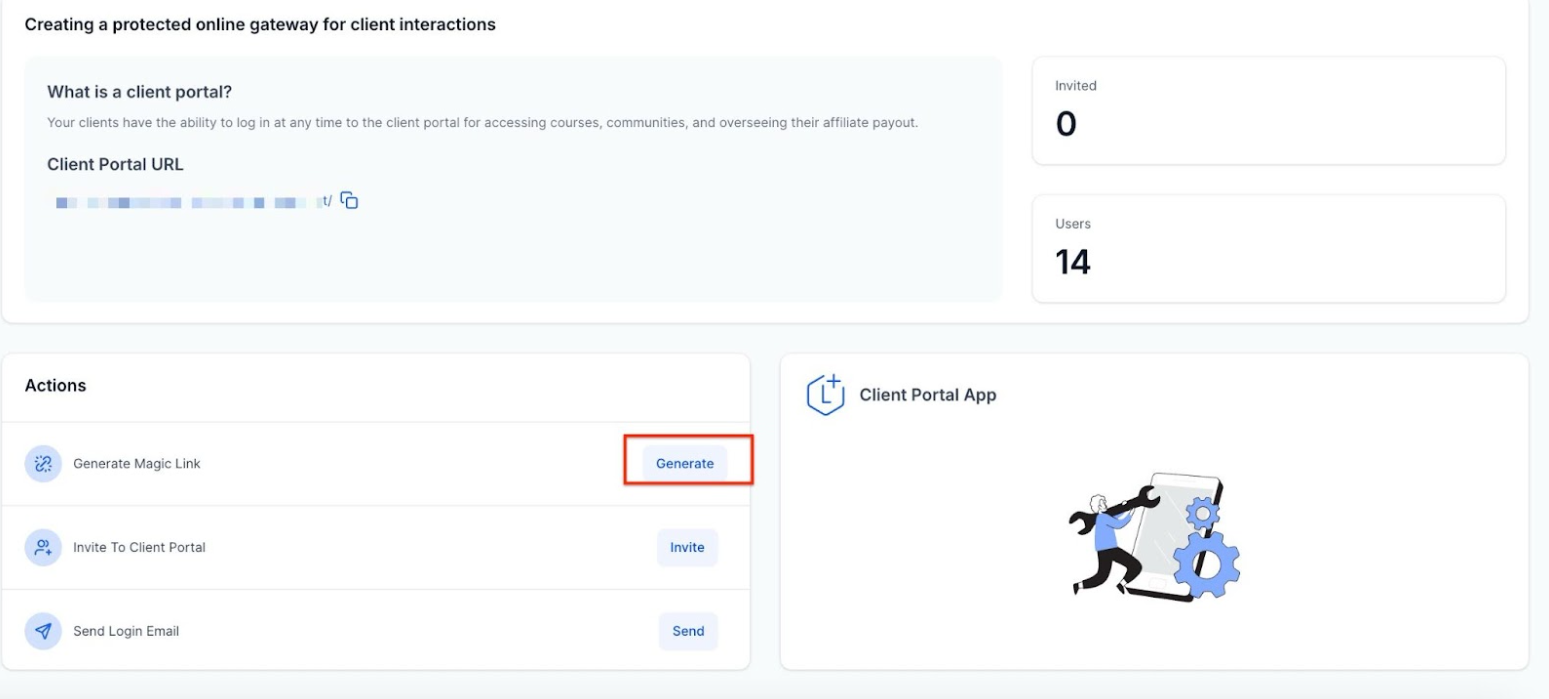Select the Send Login Email label
The image size is (1549, 699).
[126, 632]
